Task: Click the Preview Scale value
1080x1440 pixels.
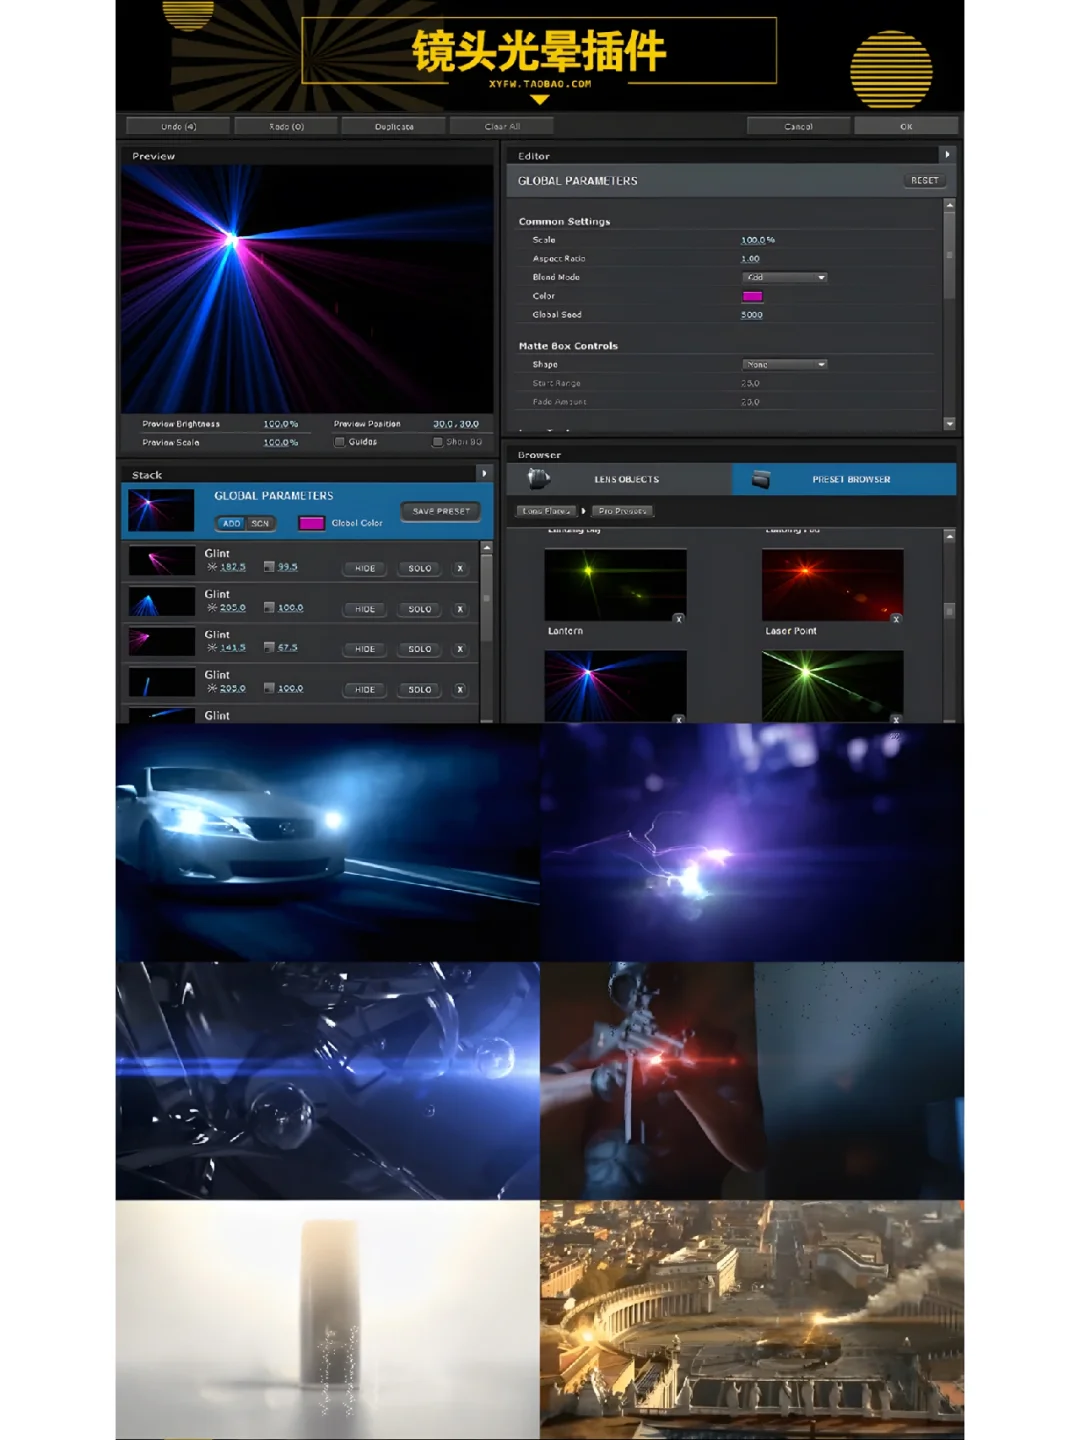Action: [280, 442]
